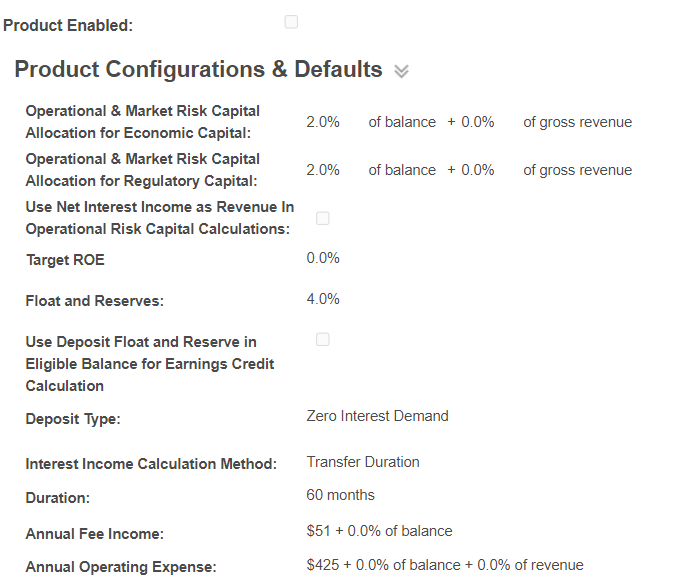
Task: Click the Interest Income Calculation Method label
Action: [x=151, y=464]
